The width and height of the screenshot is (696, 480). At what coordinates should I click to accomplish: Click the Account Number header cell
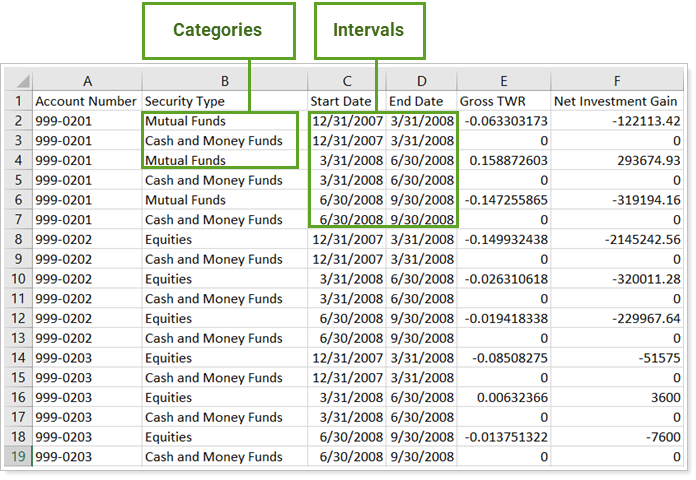[85, 101]
